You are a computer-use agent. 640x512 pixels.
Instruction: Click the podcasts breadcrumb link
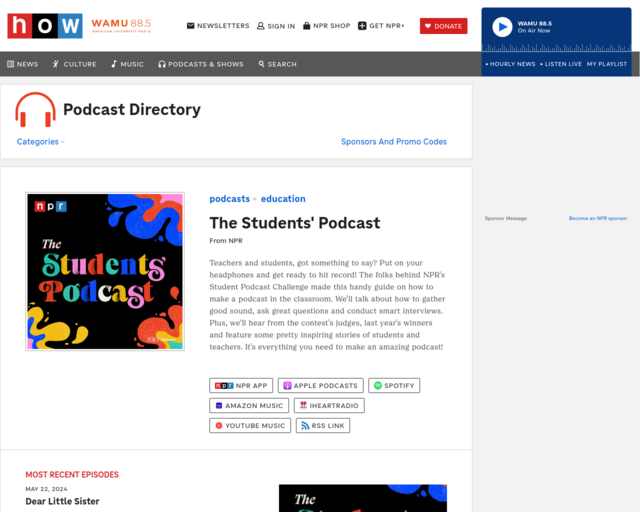coord(229,199)
